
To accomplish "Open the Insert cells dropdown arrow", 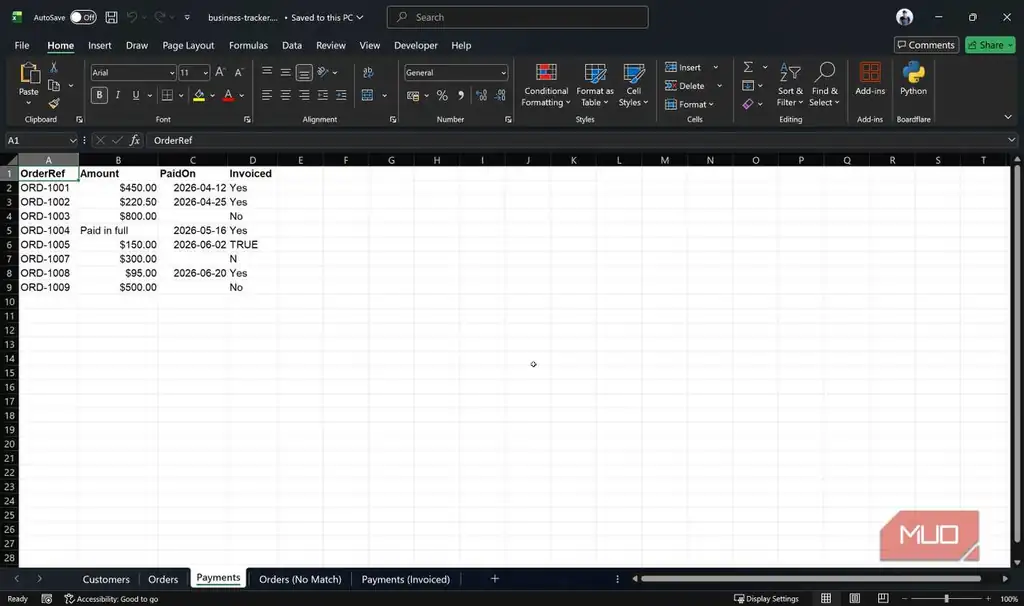I will click(716, 67).
